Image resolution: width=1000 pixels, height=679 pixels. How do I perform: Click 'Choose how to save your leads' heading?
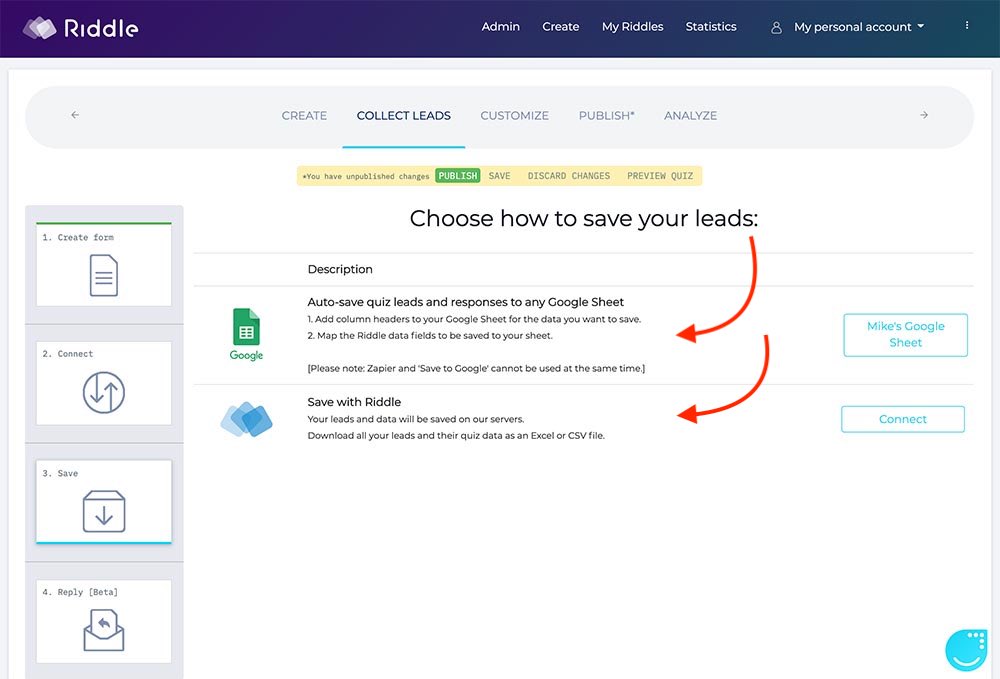[584, 219]
